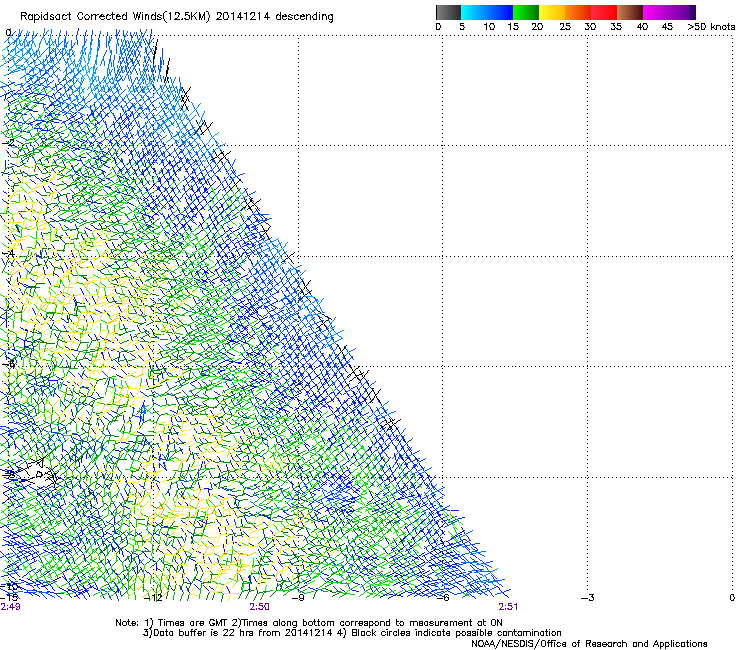Click the '-9' longitude axis label

(298, 598)
